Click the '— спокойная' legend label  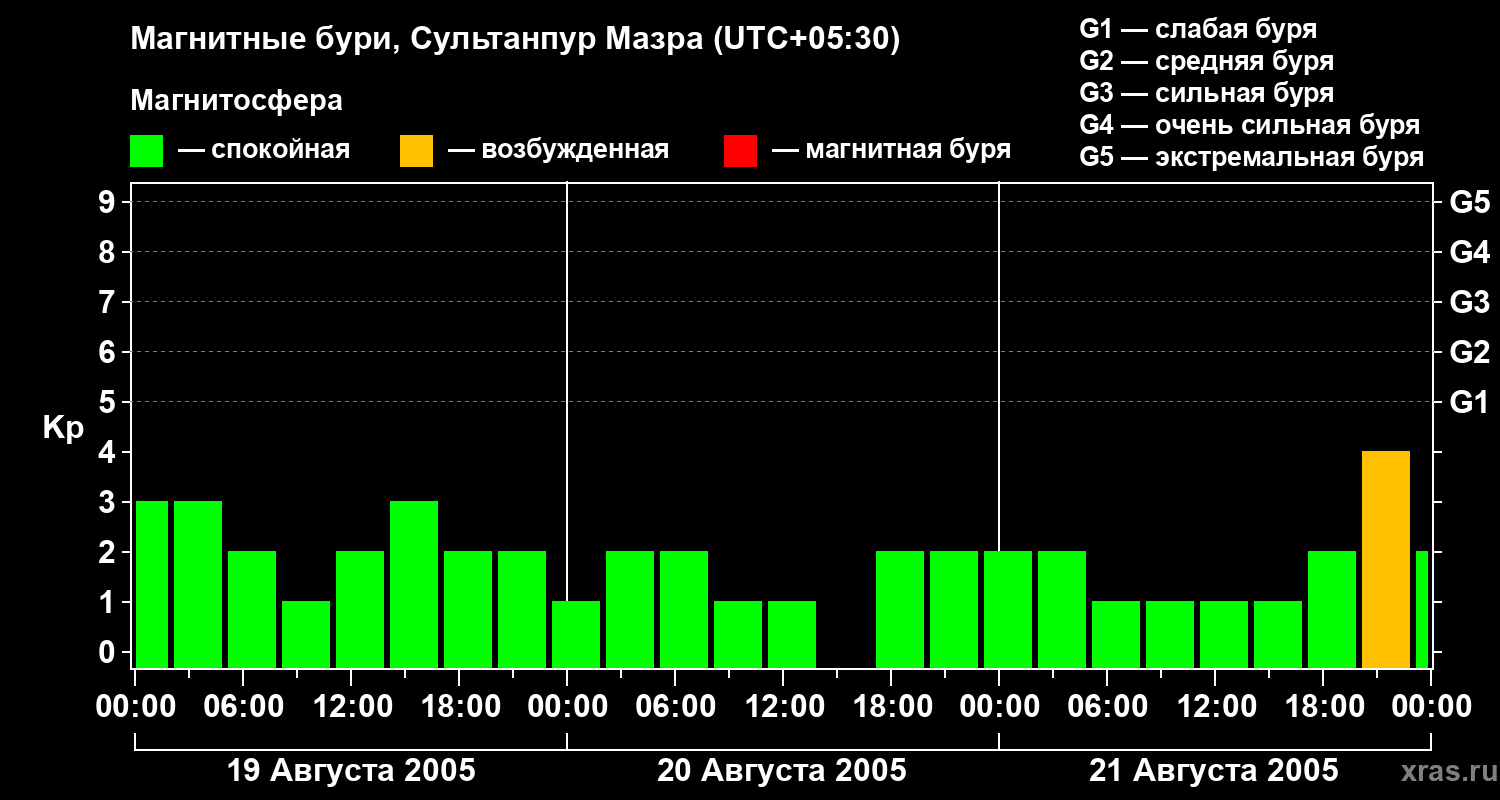(x=264, y=151)
